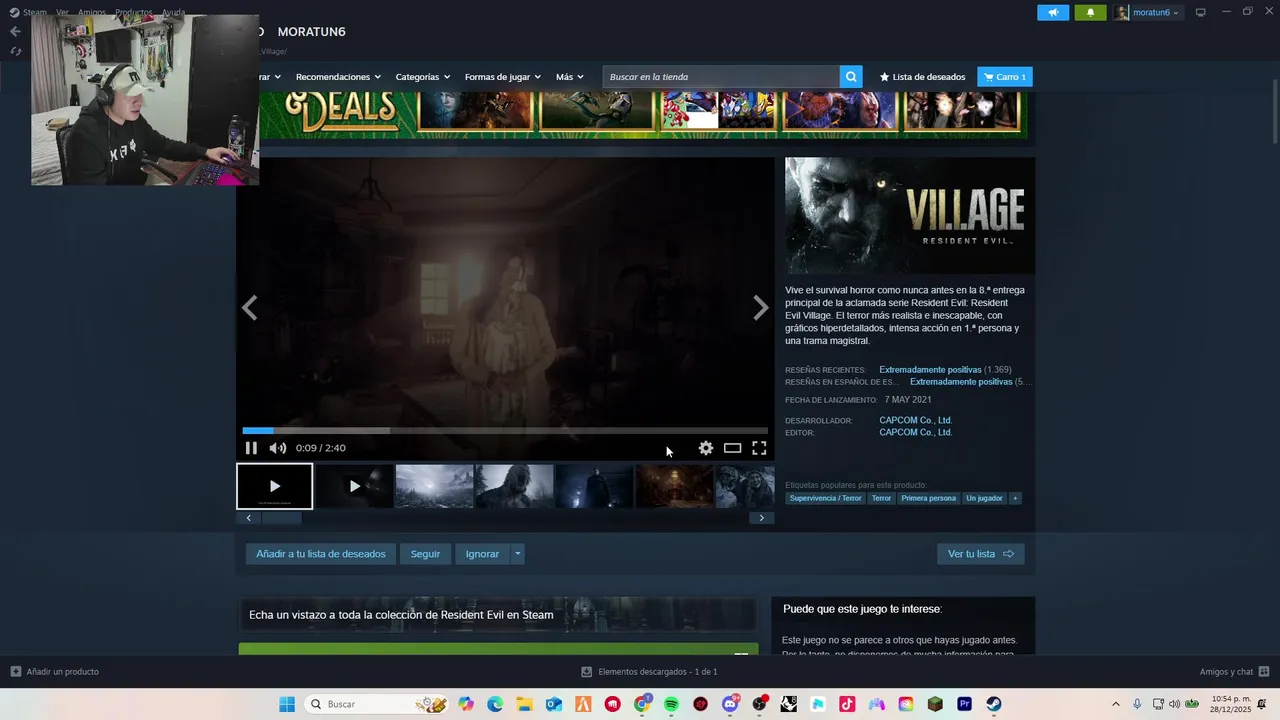
Task: Click Añadir un producto
Action: tap(55, 672)
